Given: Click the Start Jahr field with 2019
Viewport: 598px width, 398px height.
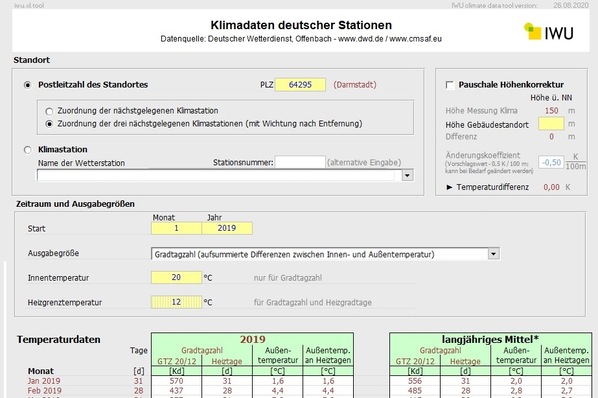Looking at the screenshot, I should (x=227, y=228).
